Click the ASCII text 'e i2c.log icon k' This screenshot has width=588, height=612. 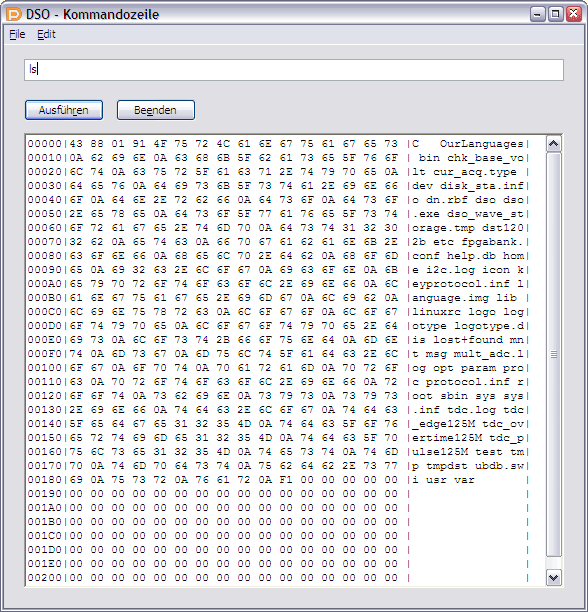pyautogui.click(x=468, y=270)
